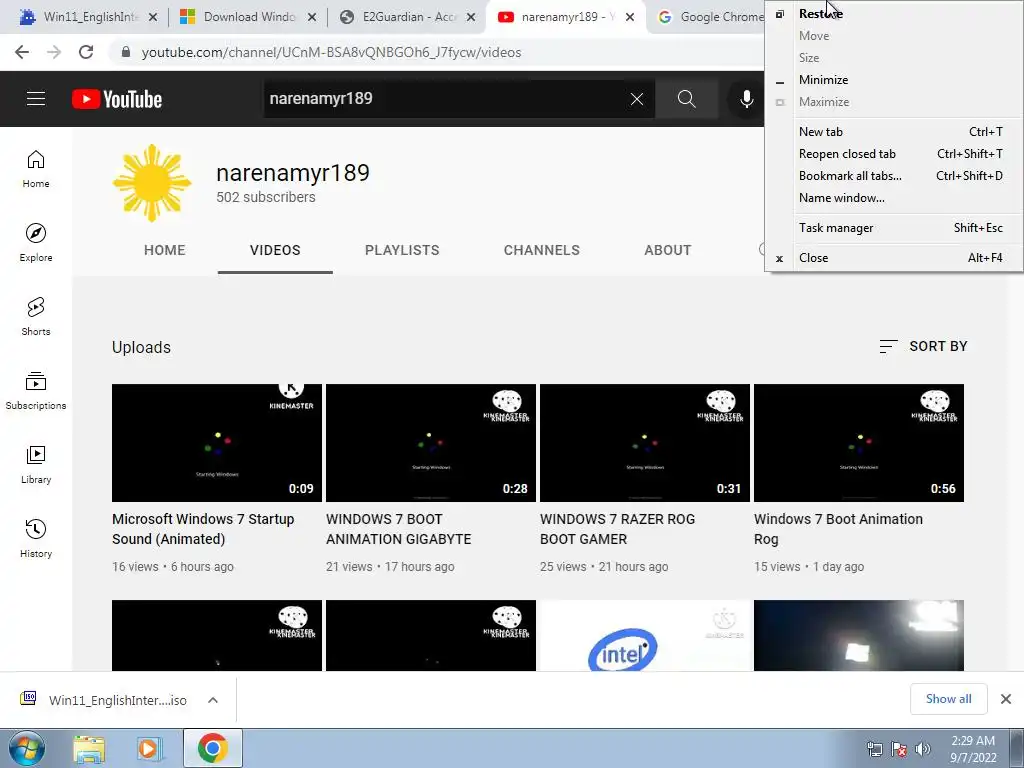The image size is (1024, 768).
Task: Select the channel VIDEOS tab
Action: coord(275,250)
